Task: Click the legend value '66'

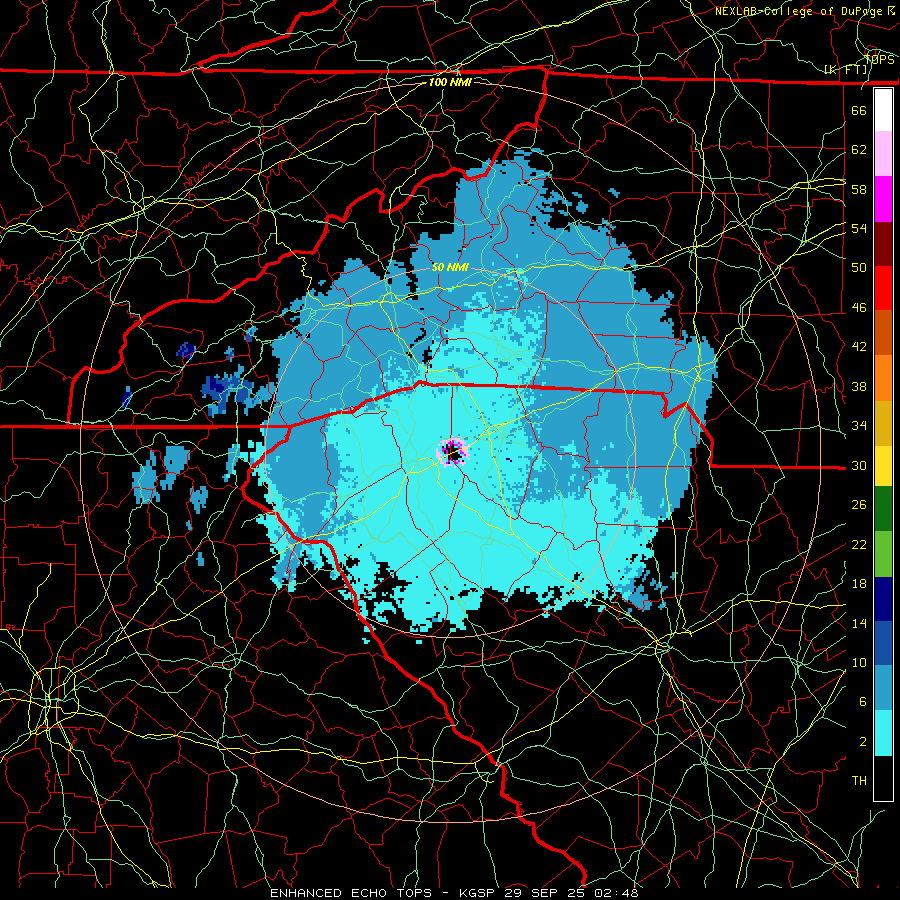Action: 859,110
